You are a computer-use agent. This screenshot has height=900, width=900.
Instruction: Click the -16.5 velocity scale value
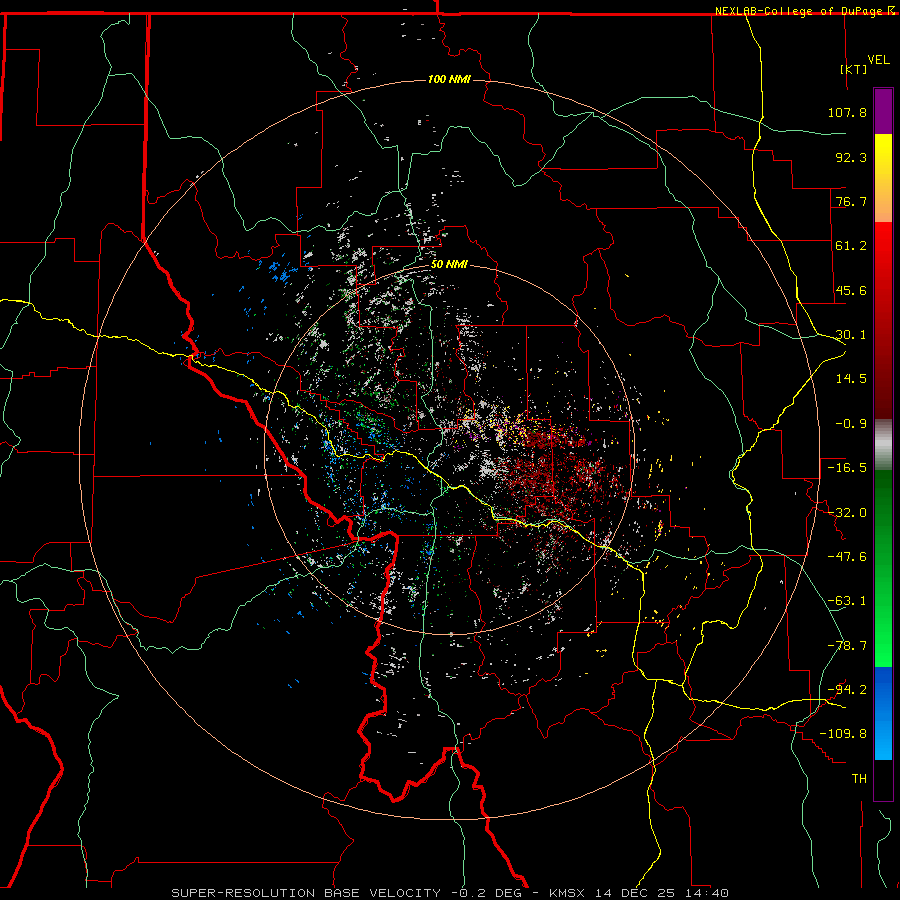coord(847,468)
